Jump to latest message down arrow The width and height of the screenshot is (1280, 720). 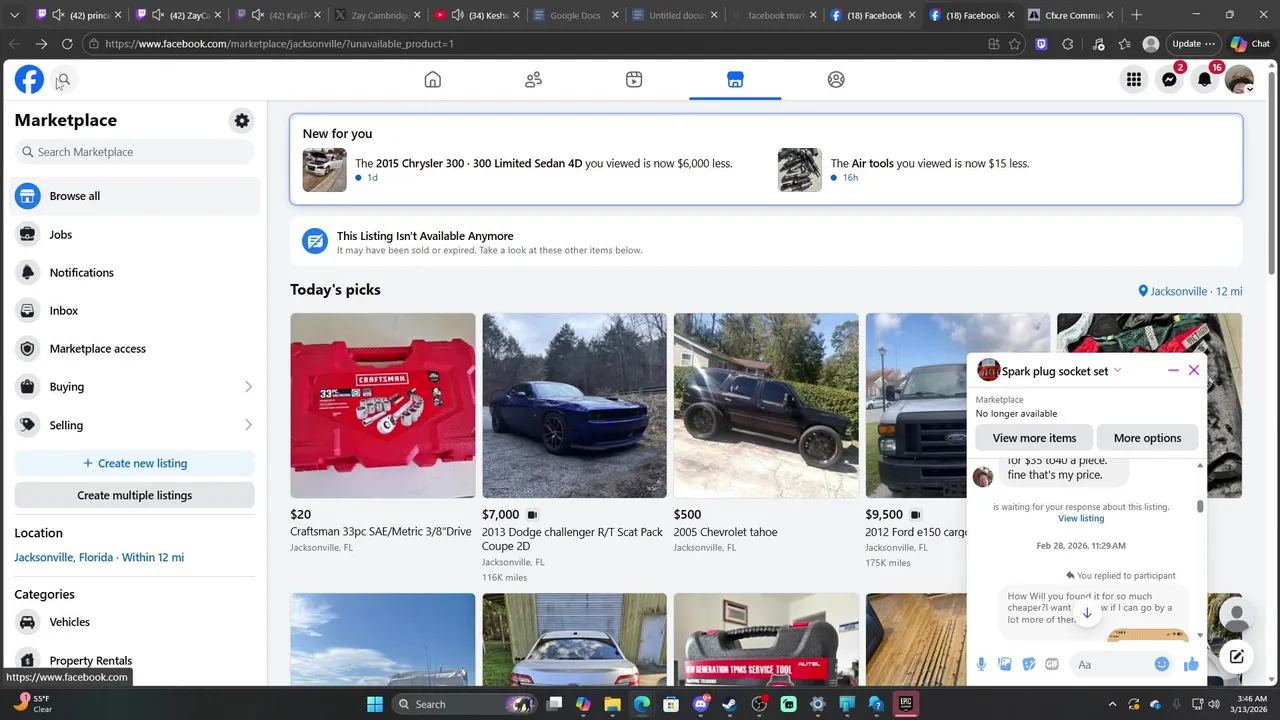(1087, 612)
